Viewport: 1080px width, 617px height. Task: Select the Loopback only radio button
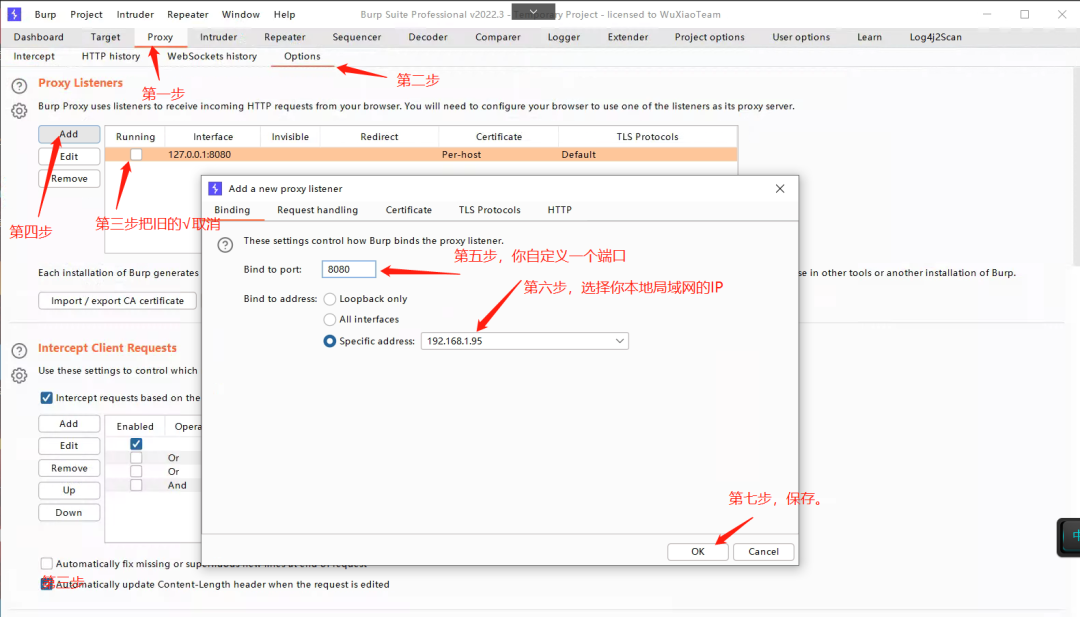pyautogui.click(x=330, y=299)
